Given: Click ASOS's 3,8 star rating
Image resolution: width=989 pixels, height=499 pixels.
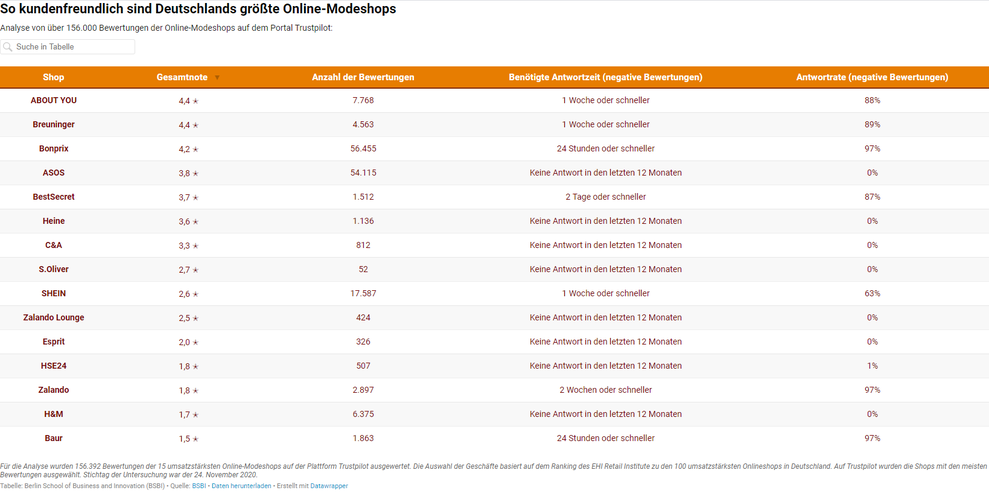Looking at the screenshot, I should coord(189,173).
